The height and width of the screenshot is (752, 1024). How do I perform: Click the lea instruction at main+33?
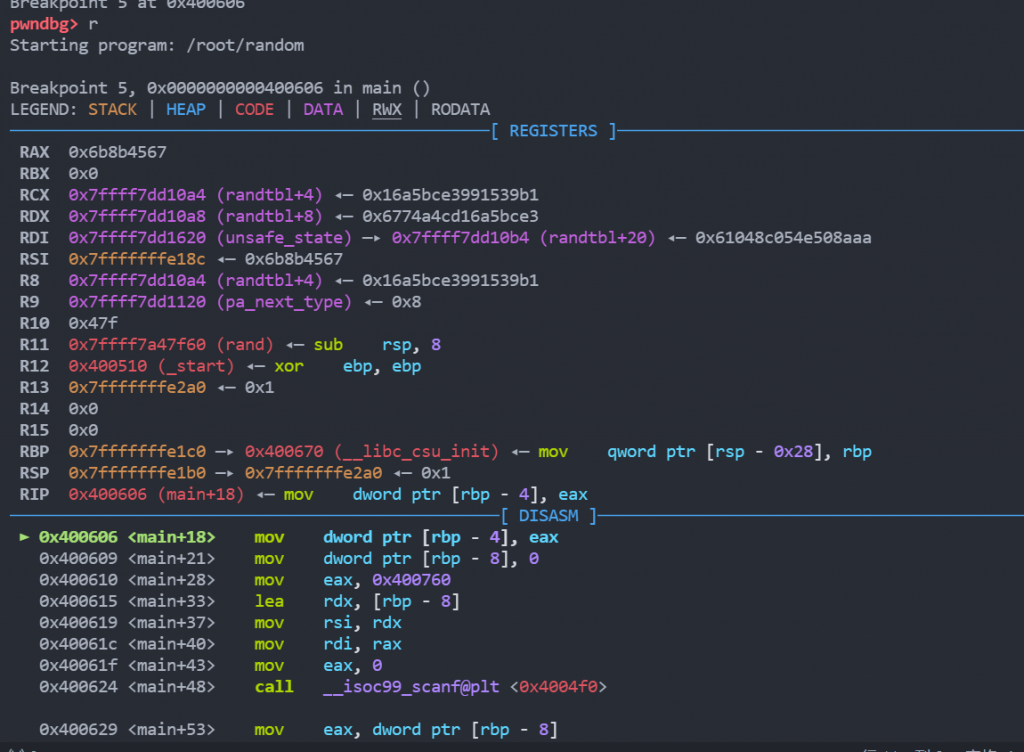pos(269,601)
